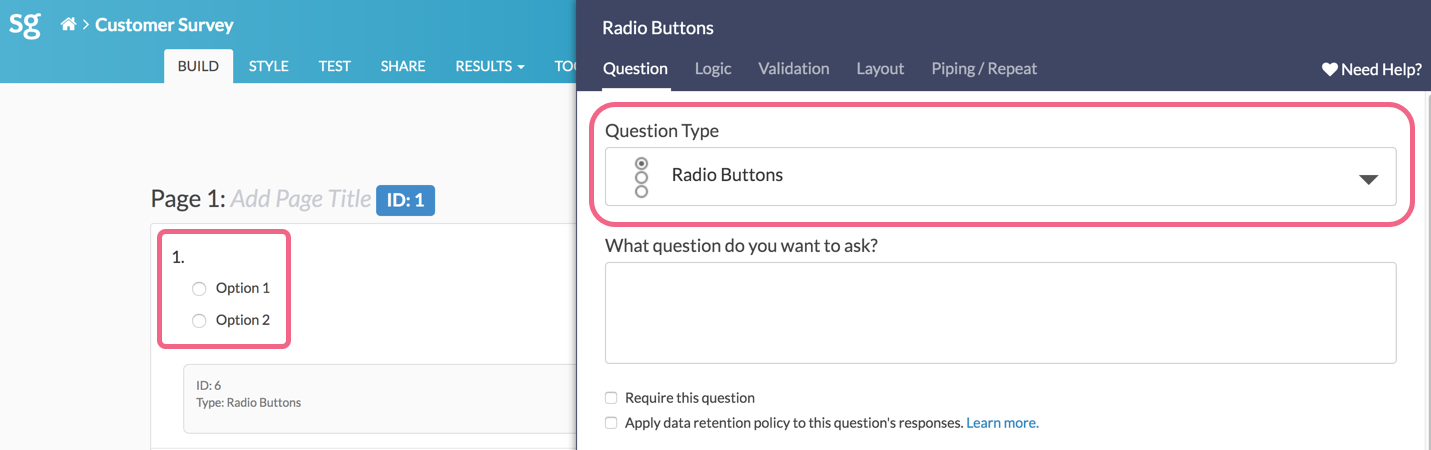Click the Customer Survey breadcrumb link
This screenshot has width=1431, height=450.
(x=164, y=25)
